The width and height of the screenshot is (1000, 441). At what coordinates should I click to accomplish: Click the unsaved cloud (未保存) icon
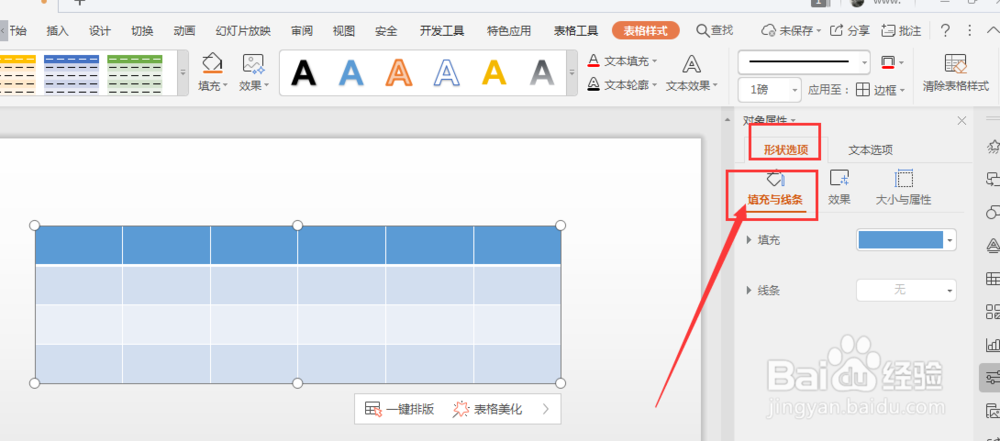[x=769, y=30]
